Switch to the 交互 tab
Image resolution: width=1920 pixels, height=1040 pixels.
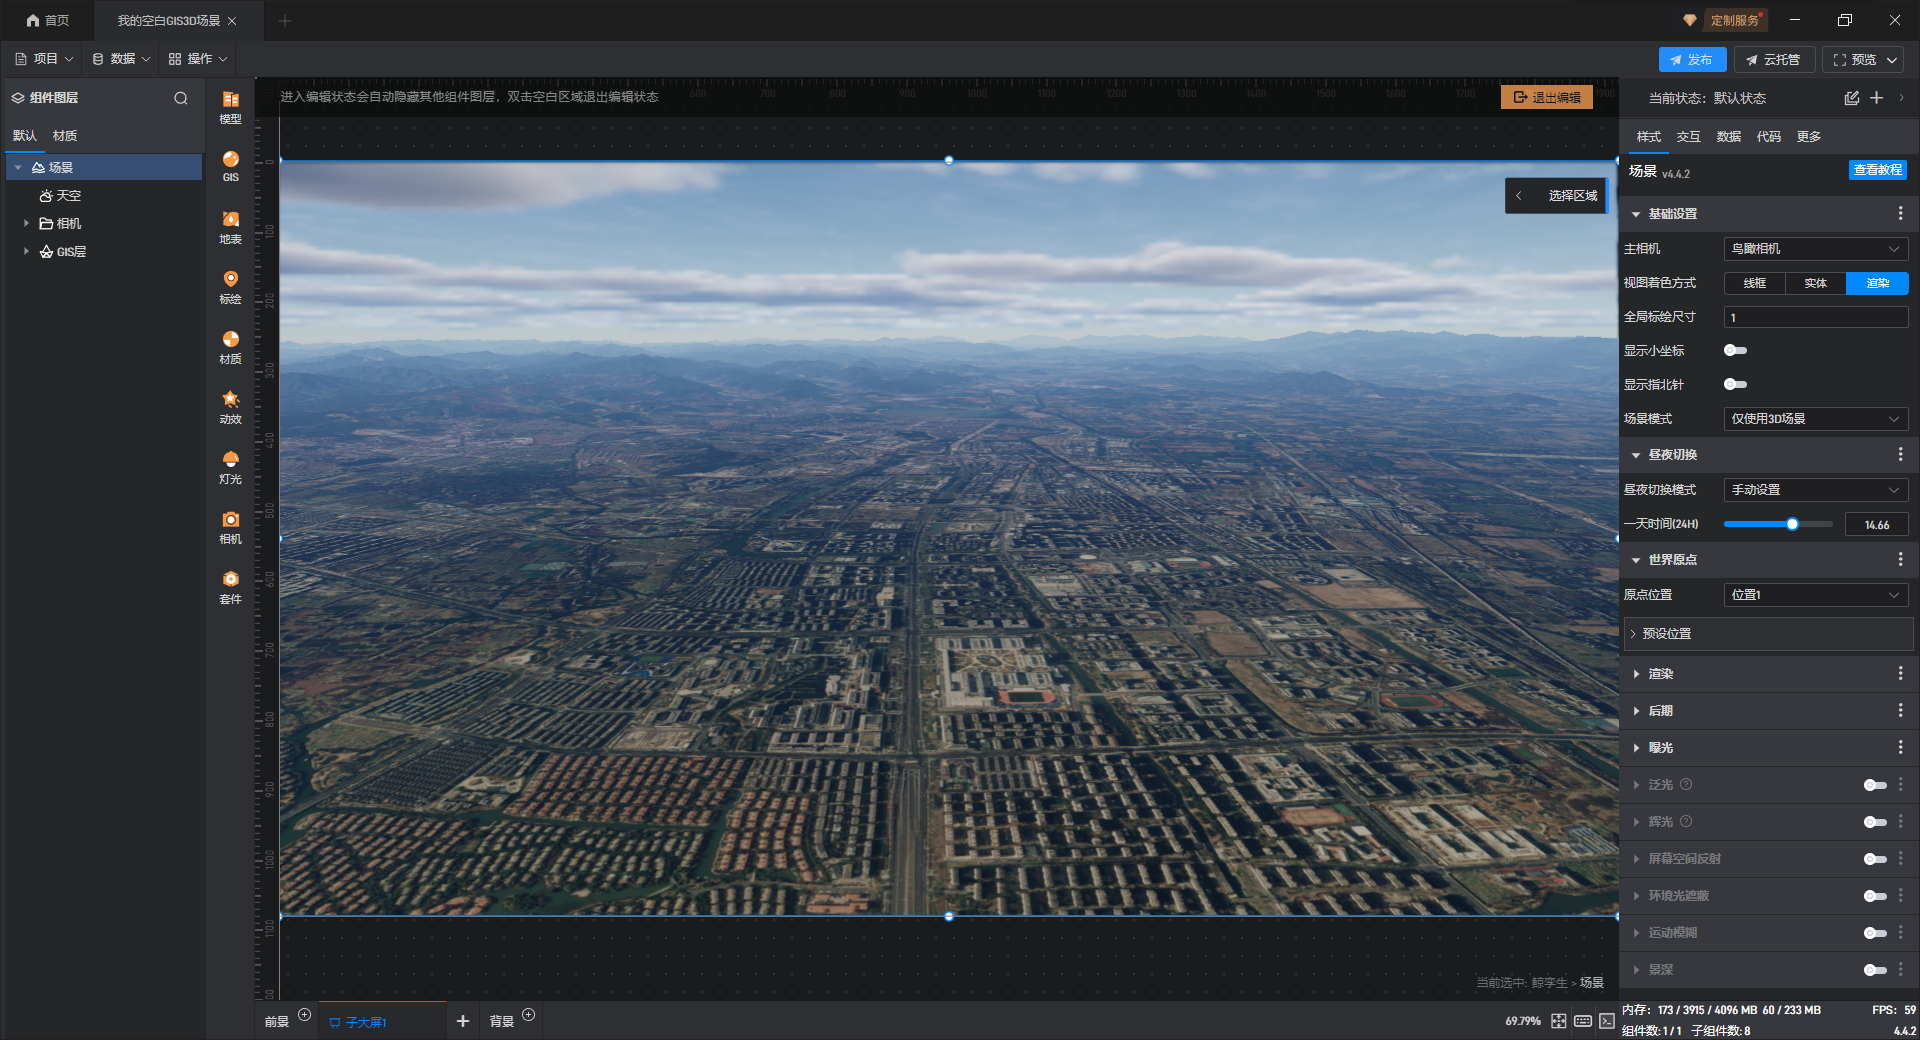pyautogui.click(x=1688, y=137)
